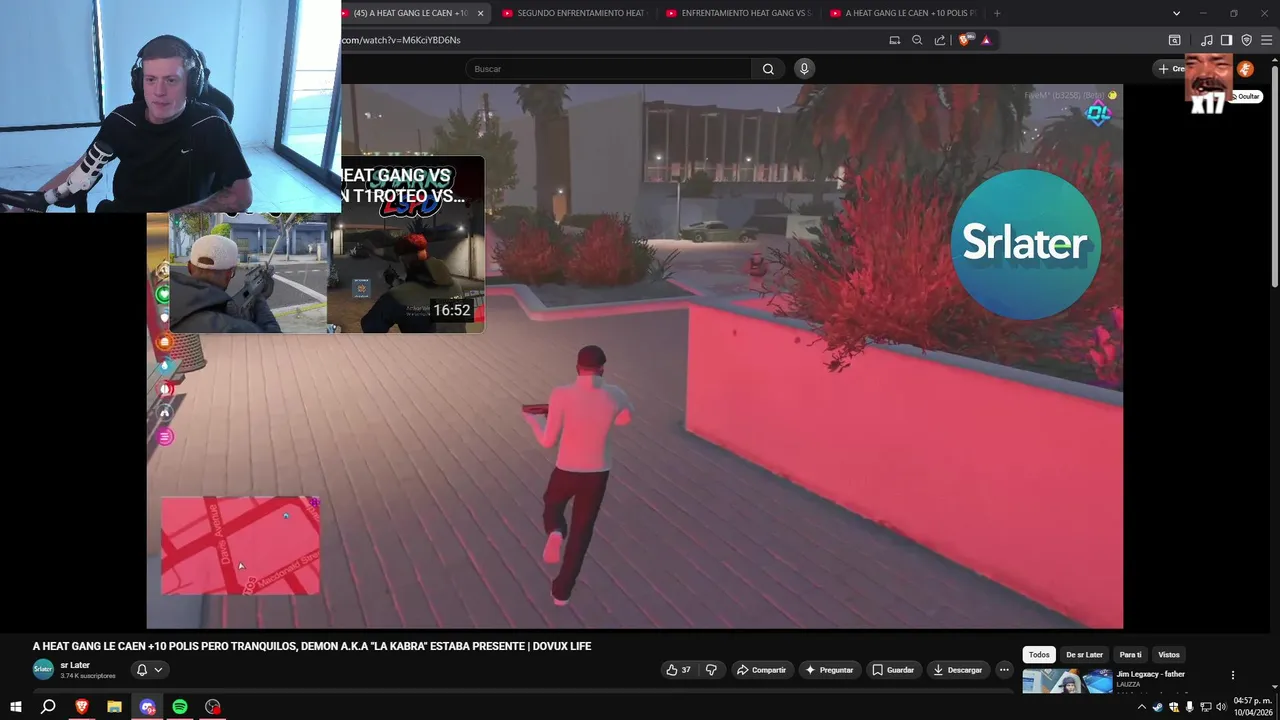
Task: Show hidden tray icons chevron
Action: (1141, 707)
